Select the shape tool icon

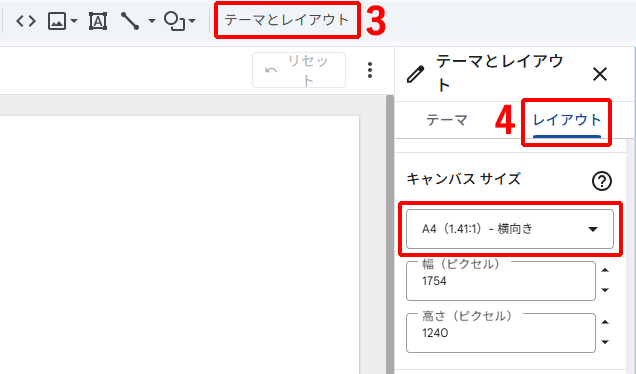(x=174, y=21)
